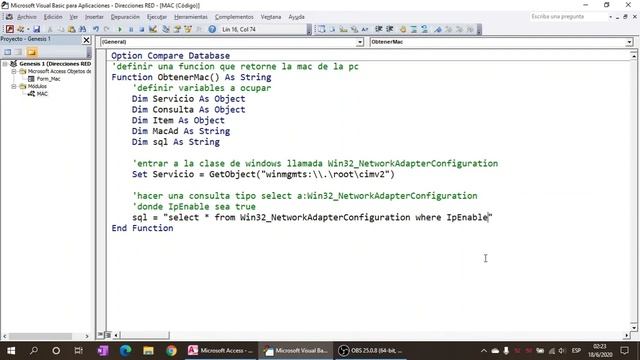Open Google Chrome from taskbar

coord(171,351)
